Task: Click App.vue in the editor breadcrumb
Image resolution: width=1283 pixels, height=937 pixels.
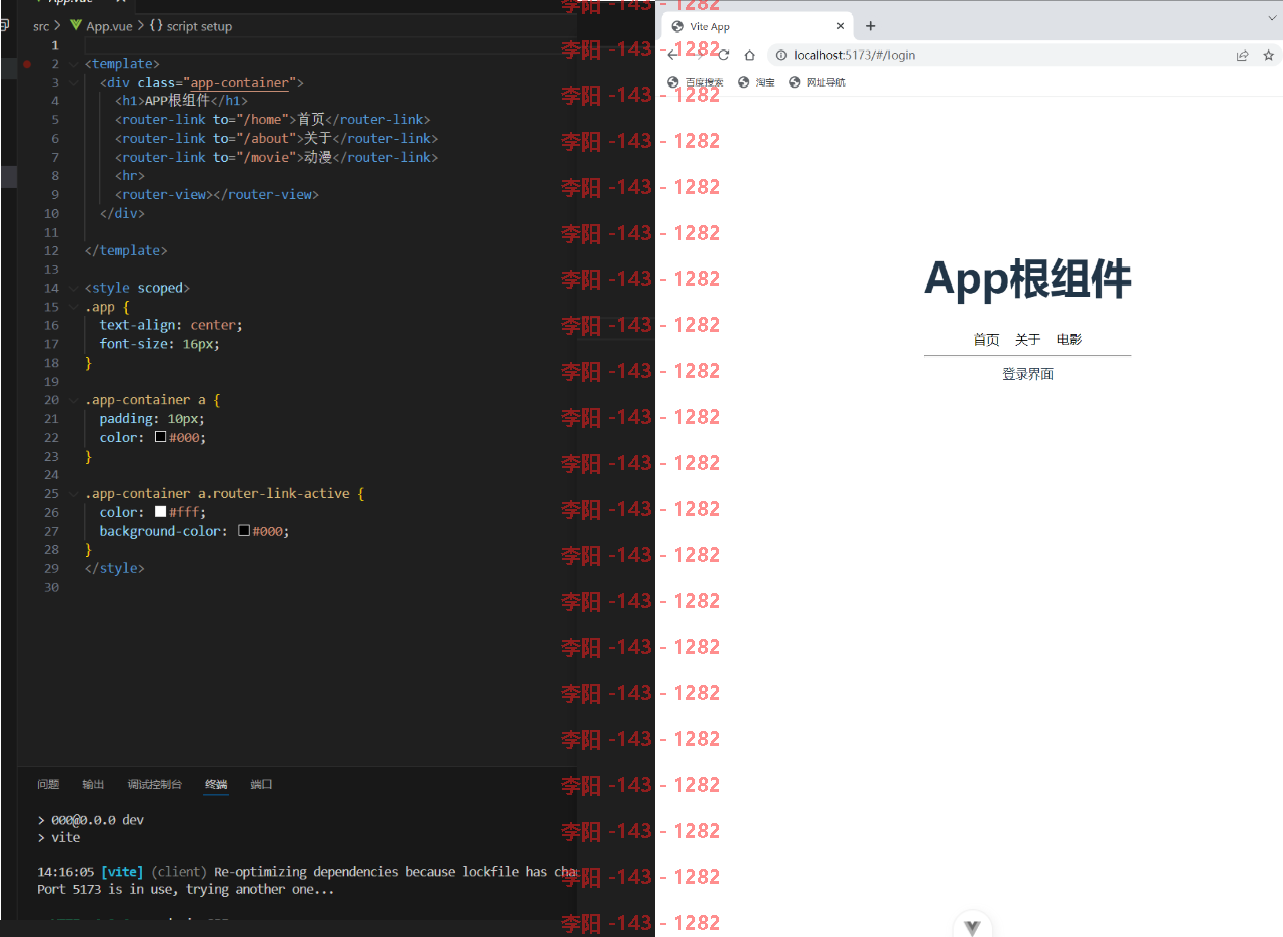Action: [109, 26]
